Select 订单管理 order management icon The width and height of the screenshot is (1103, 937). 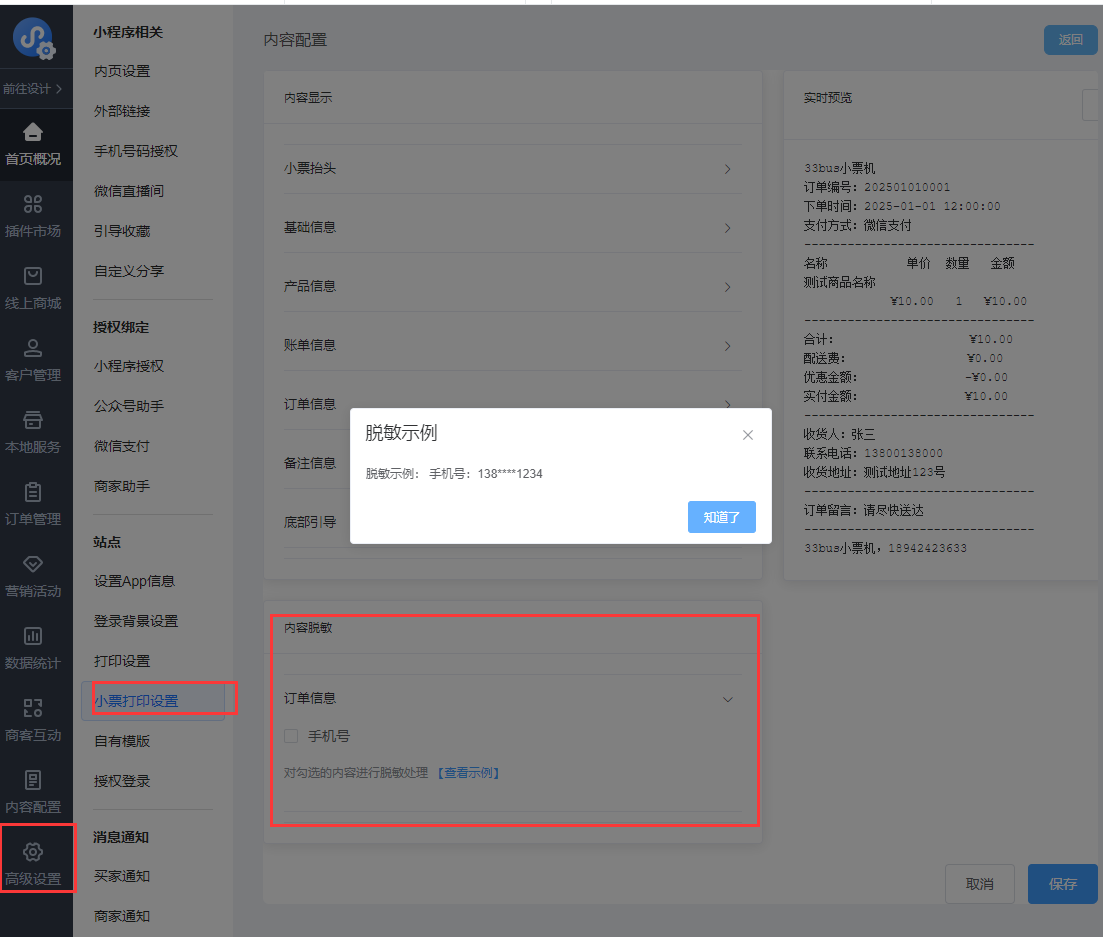33,492
